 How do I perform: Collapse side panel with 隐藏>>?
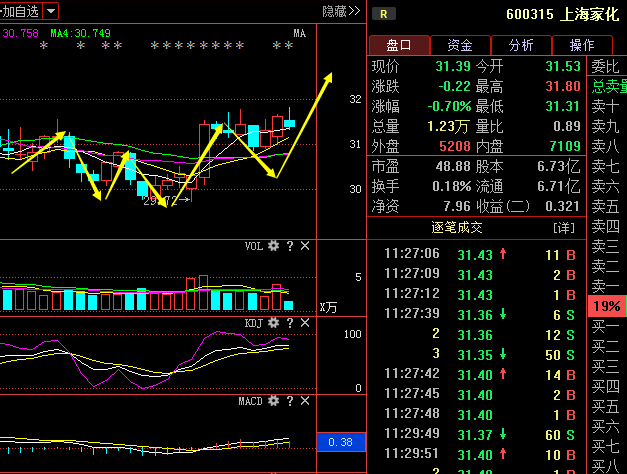pos(340,11)
